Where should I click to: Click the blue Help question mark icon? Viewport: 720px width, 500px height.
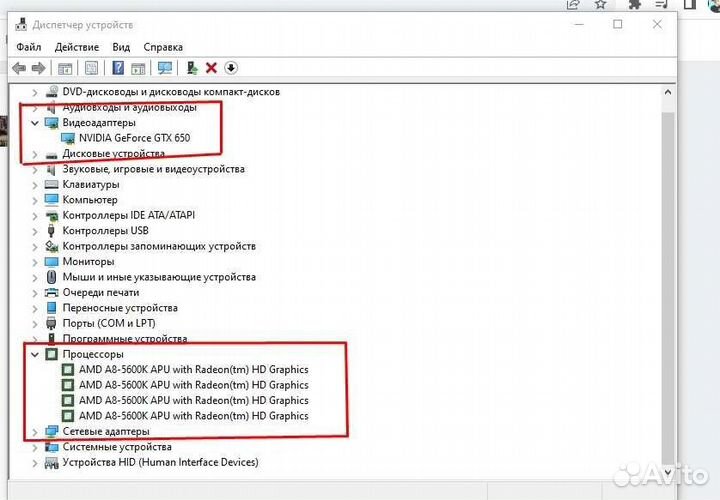pos(118,68)
